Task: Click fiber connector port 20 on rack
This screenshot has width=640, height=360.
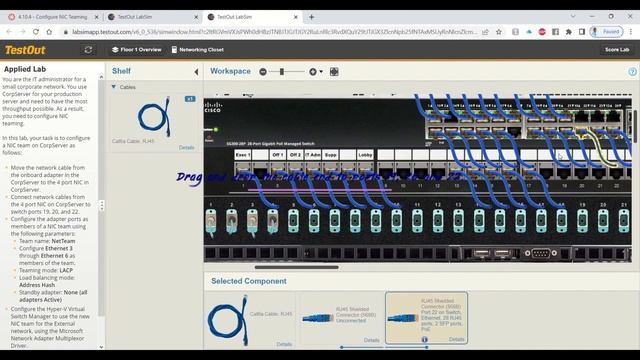Action: tap(603, 221)
